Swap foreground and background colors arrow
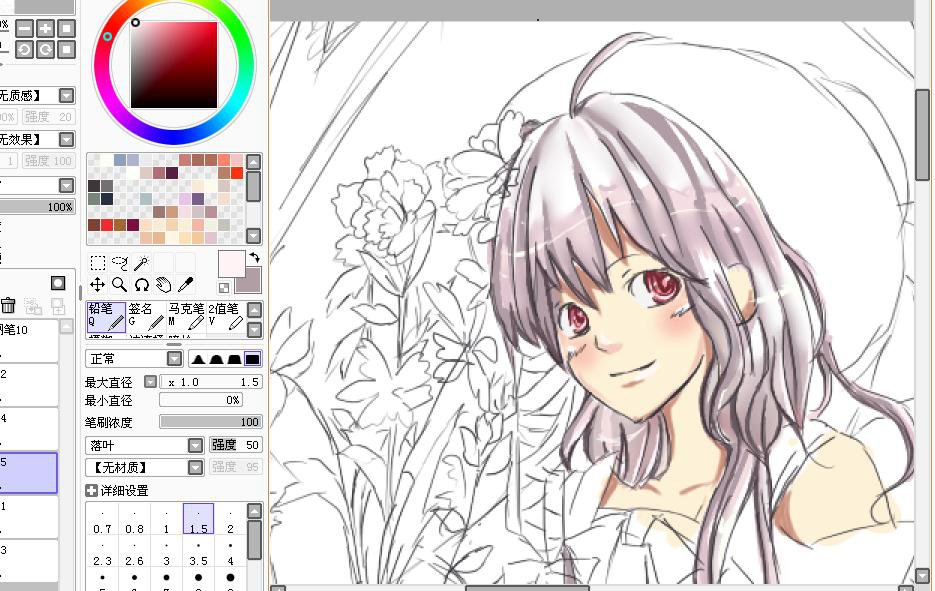The width and height of the screenshot is (935, 591). click(x=255, y=258)
